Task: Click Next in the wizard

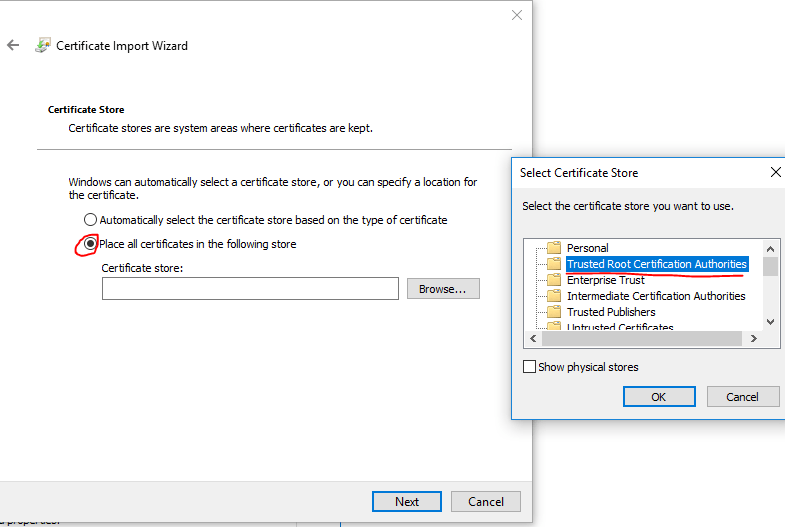Action: [x=406, y=501]
